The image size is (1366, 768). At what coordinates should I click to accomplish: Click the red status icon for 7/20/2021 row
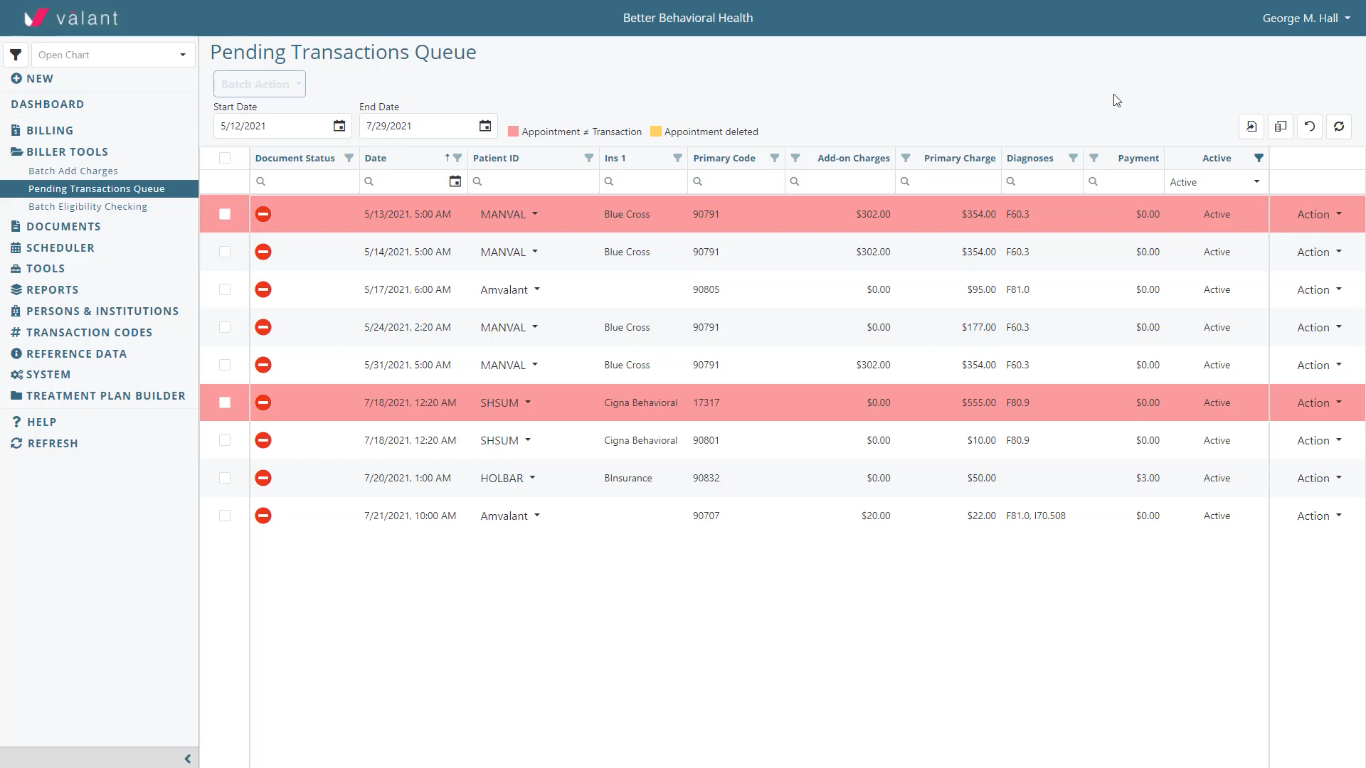pyautogui.click(x=263, y=478)
